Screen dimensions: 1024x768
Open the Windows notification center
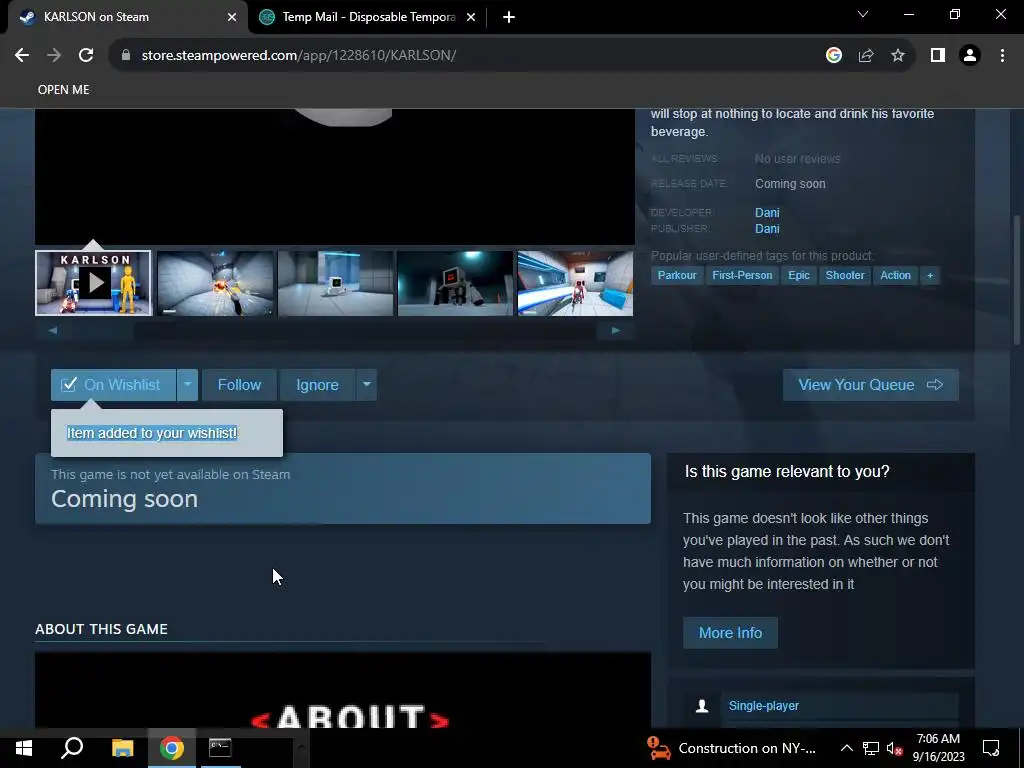tap(991, 748)
